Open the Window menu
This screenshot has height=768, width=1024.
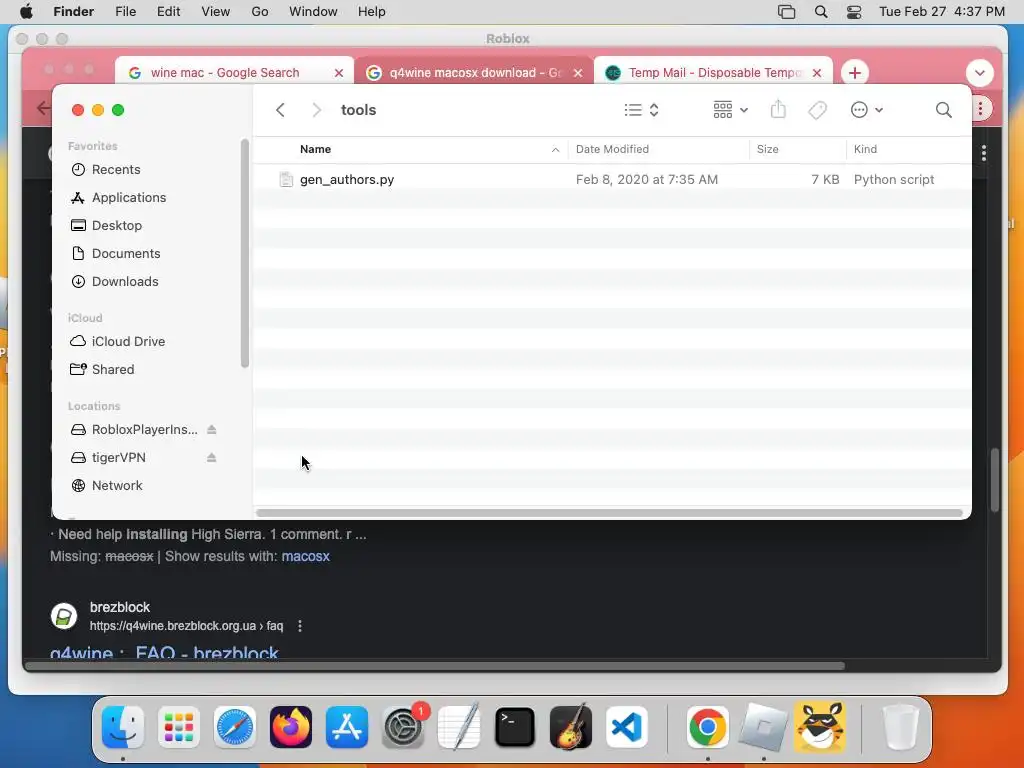(313, 12)
